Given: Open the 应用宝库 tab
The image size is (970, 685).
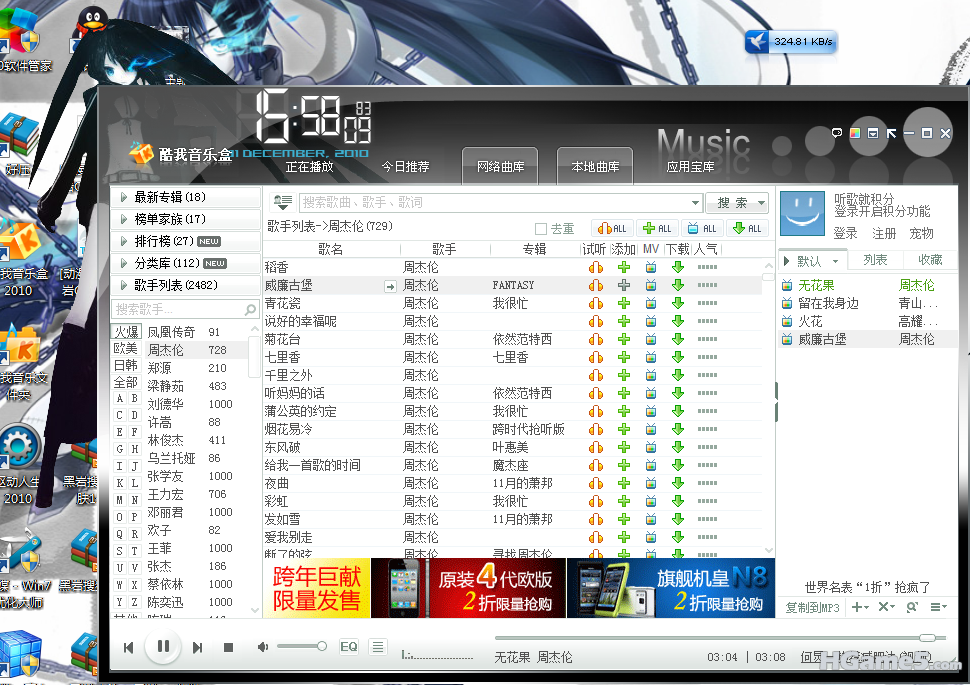Looking at the screenshot, I should coord(690,166).
